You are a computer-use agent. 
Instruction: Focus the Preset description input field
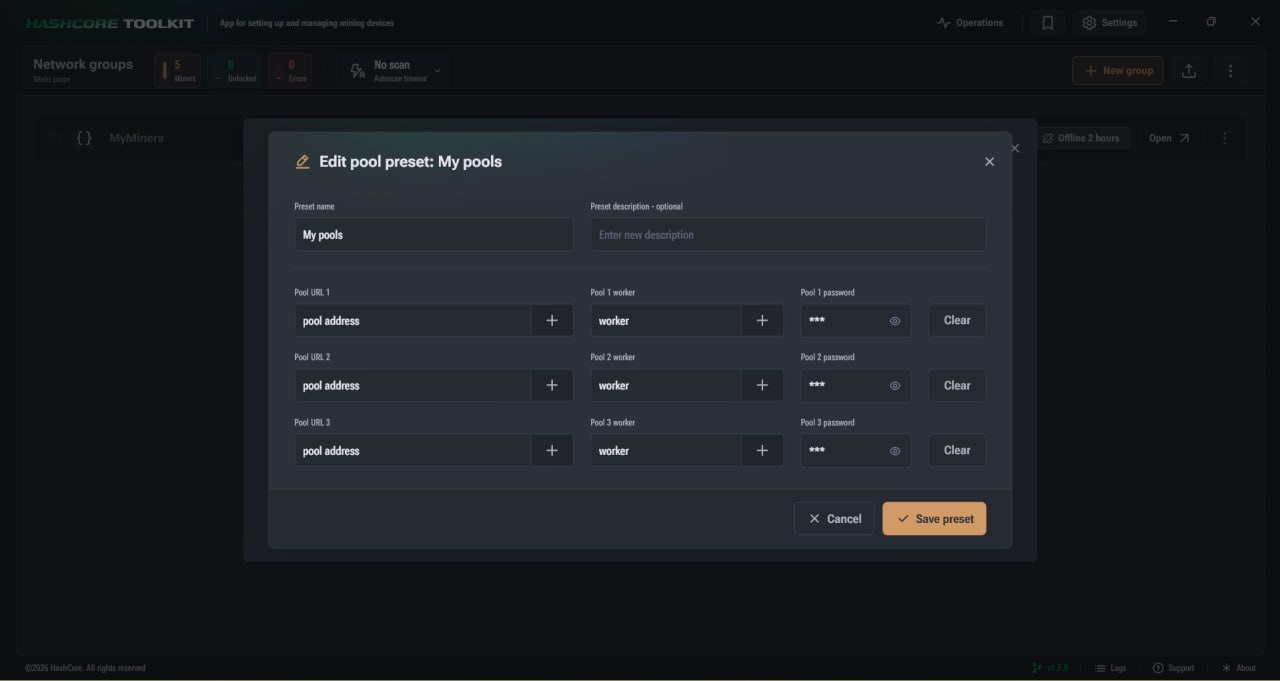(788, 235)
